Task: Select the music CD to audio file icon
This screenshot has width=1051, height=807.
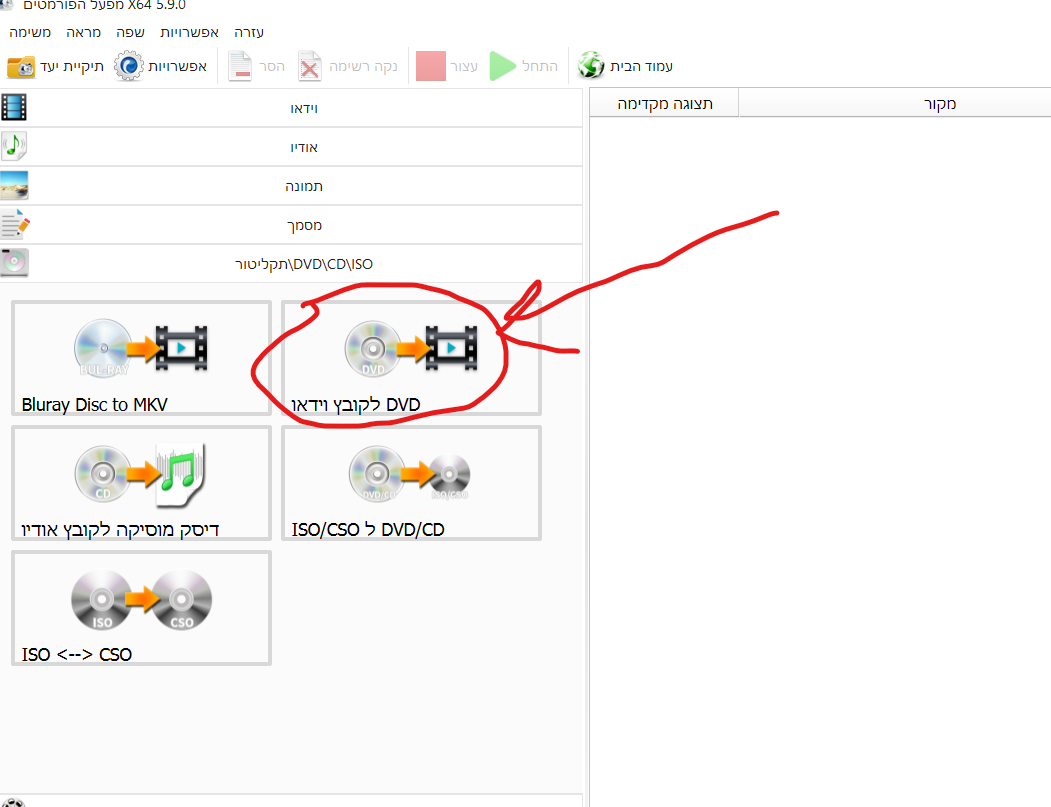Action: click(x=139, y=475)
